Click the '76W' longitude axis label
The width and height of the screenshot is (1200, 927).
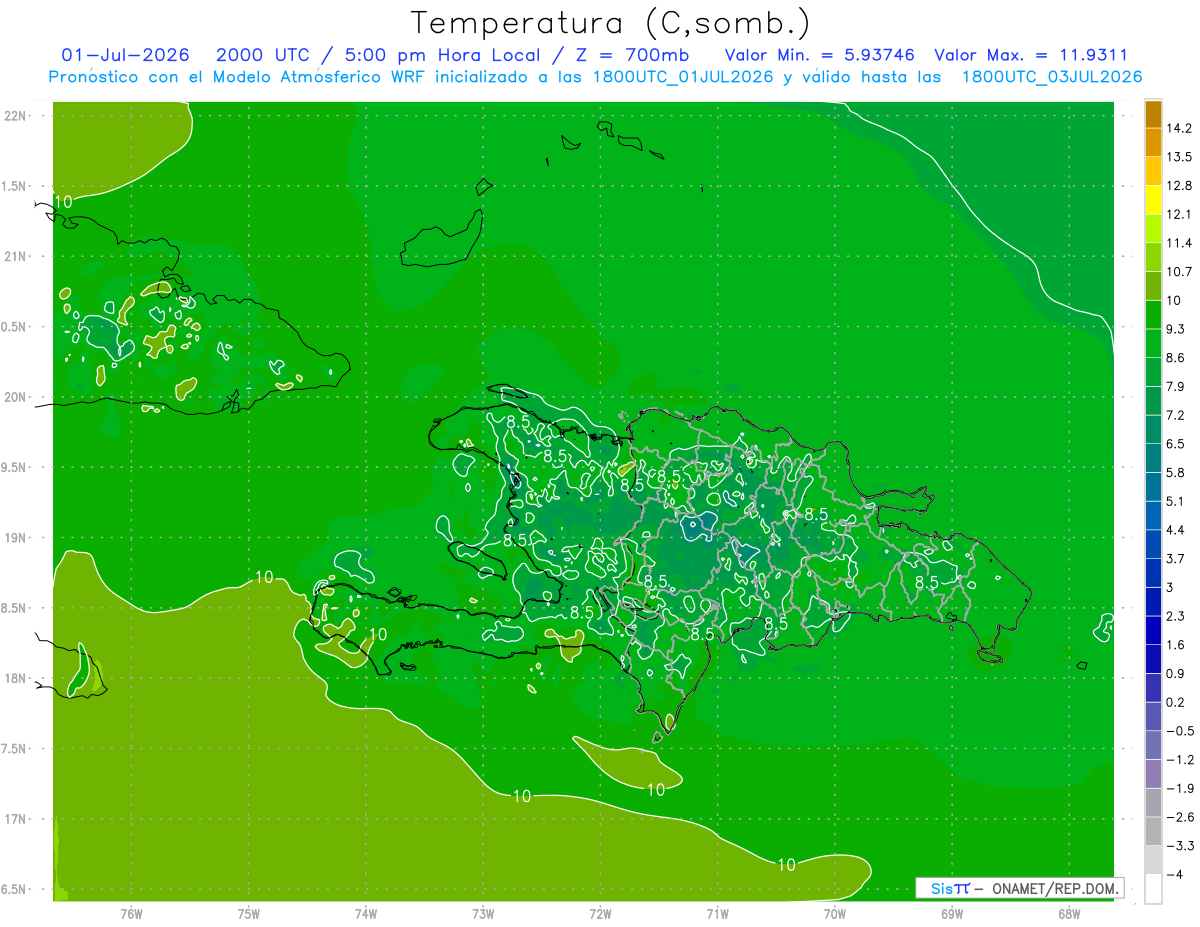pyautogui.click(x=131, y=913)
